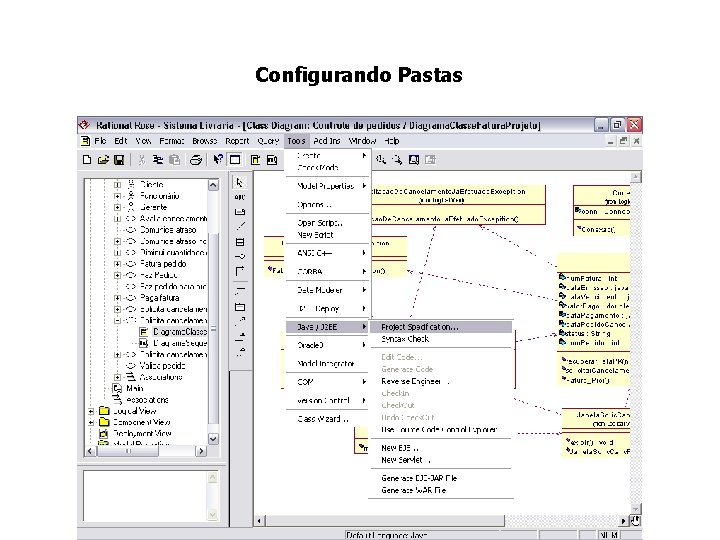Choose Syntax Check in Java submenu

pos(440,339)
